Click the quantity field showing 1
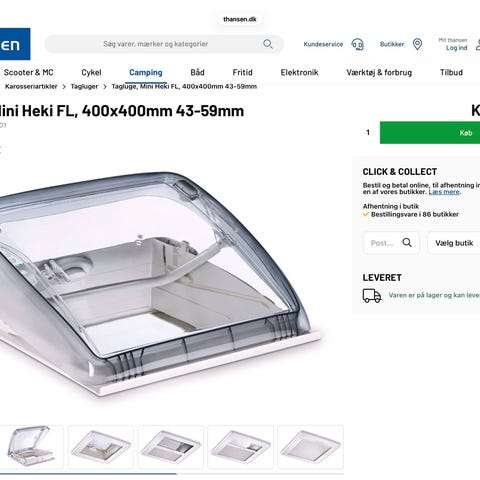Image resolution: width=480 pixels, height=480 pixels. [x=368, y=133]
